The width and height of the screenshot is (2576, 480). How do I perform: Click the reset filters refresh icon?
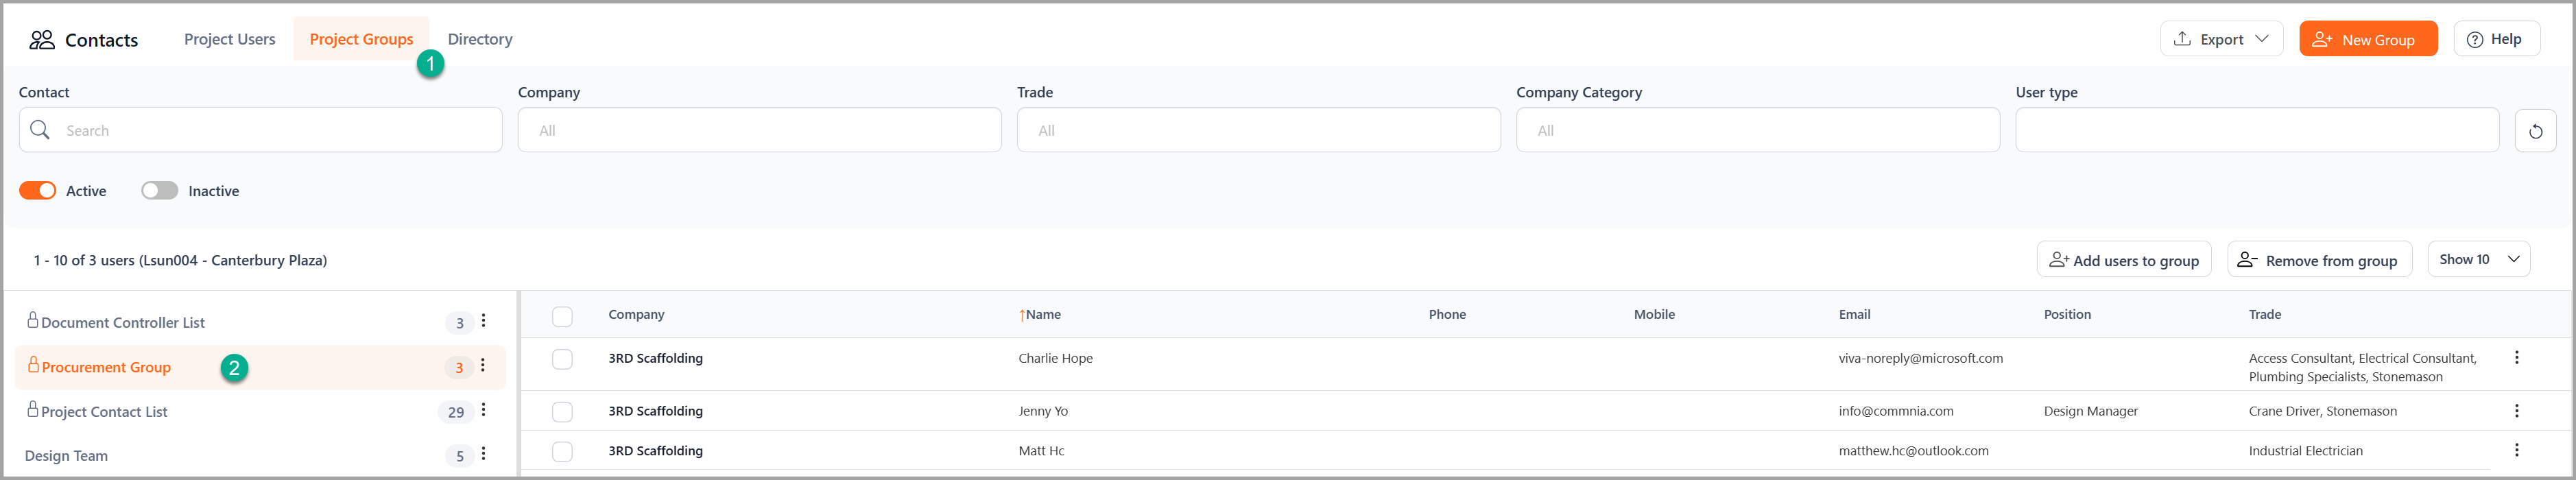point(2535,131)
